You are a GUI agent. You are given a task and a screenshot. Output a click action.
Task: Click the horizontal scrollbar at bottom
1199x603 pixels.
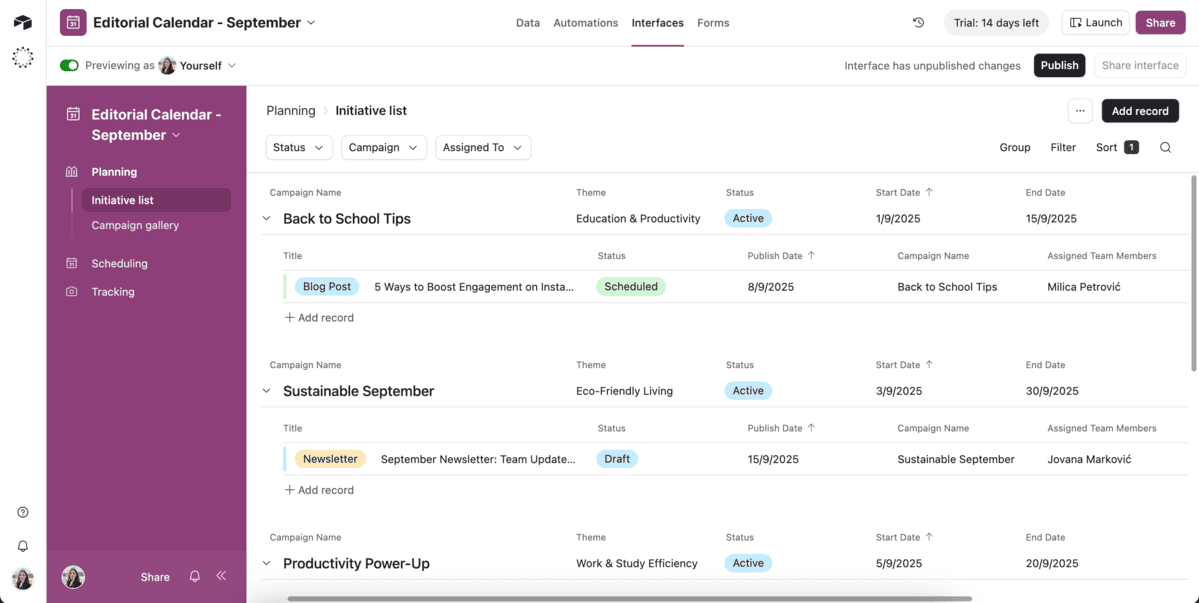tap(629, 598)
